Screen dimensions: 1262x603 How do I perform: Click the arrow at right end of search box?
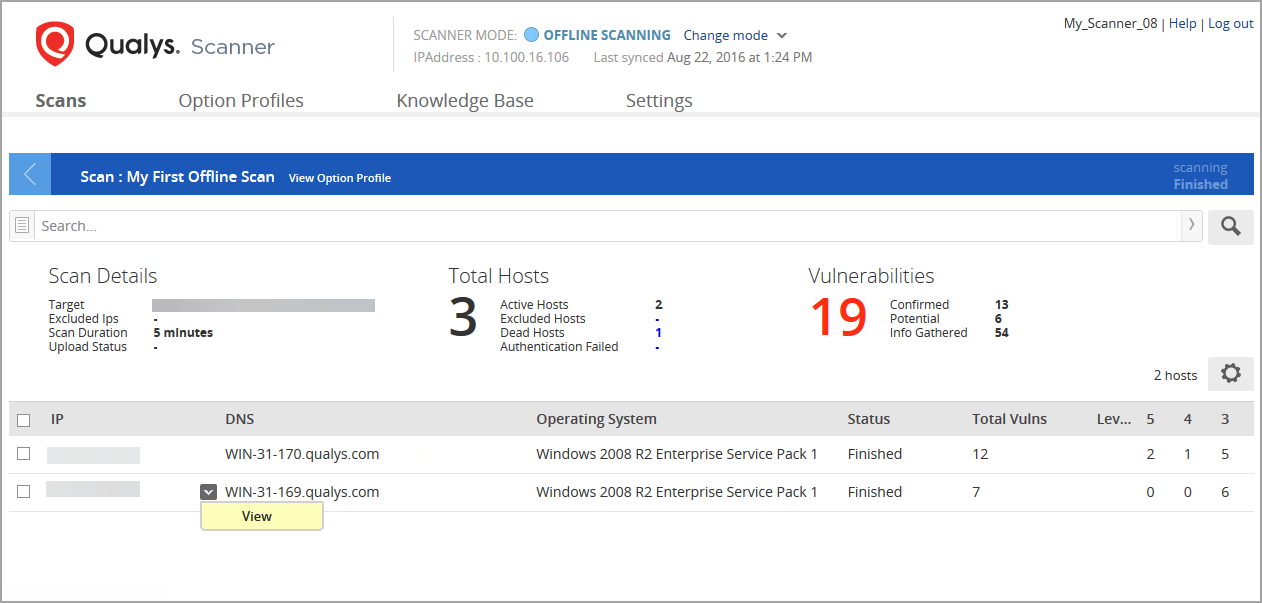pos(1191,226)
